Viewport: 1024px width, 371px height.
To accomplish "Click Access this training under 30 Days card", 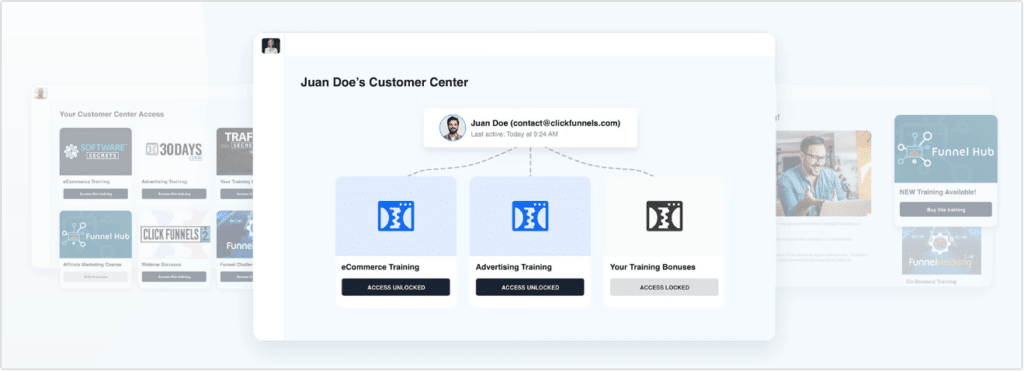I will pyautogui.click(x=174, y=194).
